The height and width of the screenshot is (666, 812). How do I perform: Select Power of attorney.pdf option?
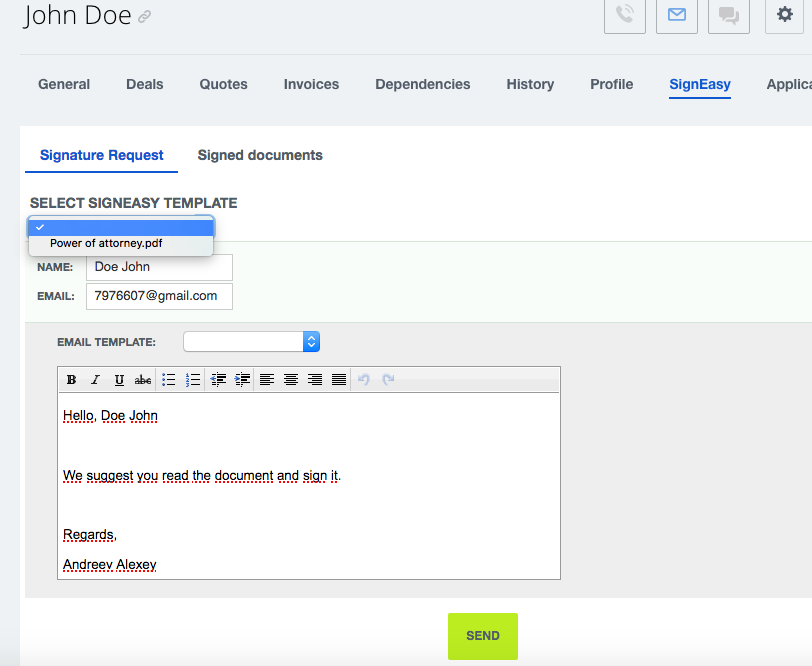[121, 243]
